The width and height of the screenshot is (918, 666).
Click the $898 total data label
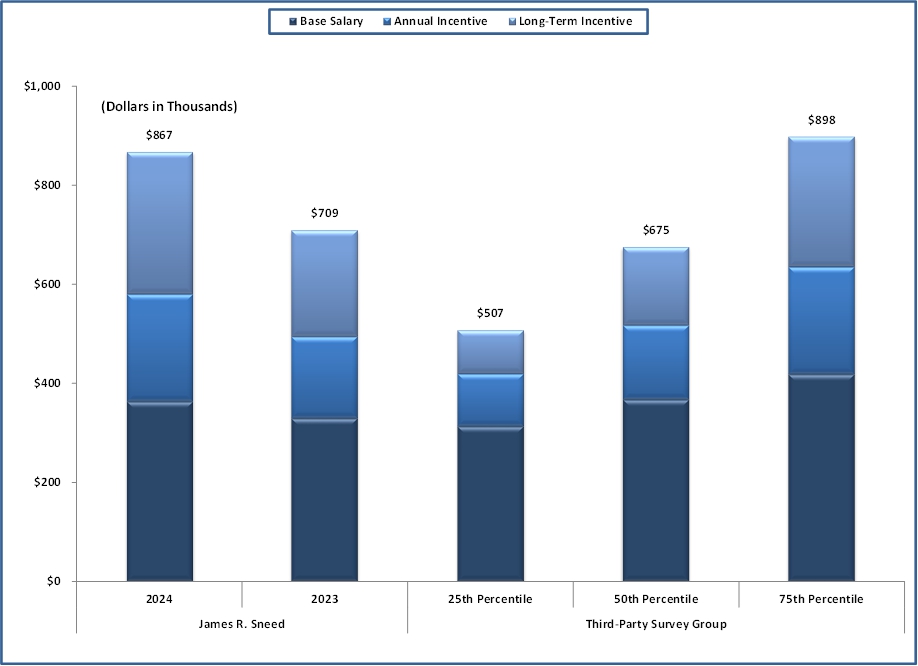[x=821, y=120]
